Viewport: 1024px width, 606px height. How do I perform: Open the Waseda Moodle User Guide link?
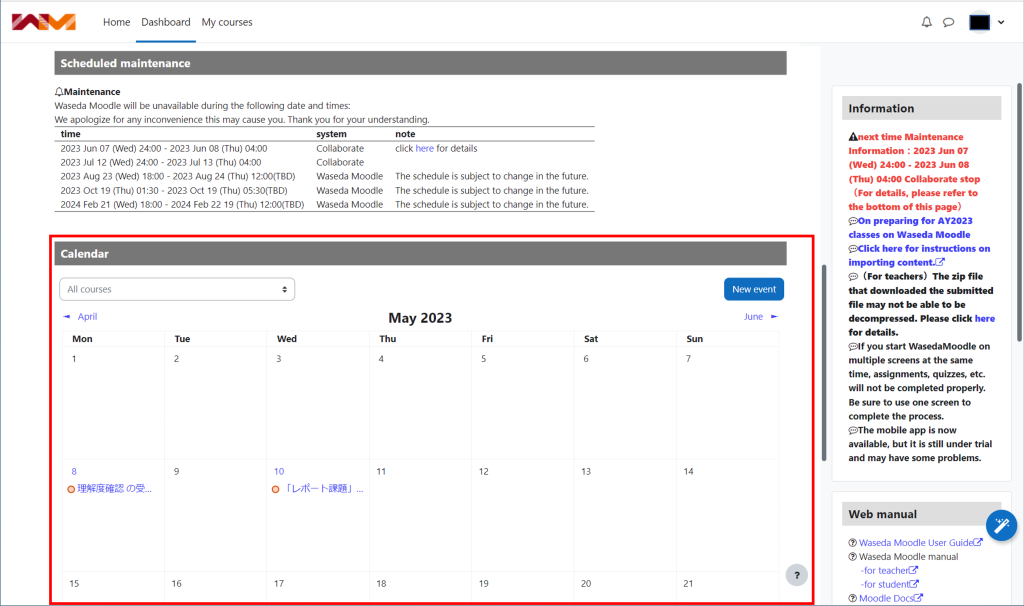(x=916, y=542)
